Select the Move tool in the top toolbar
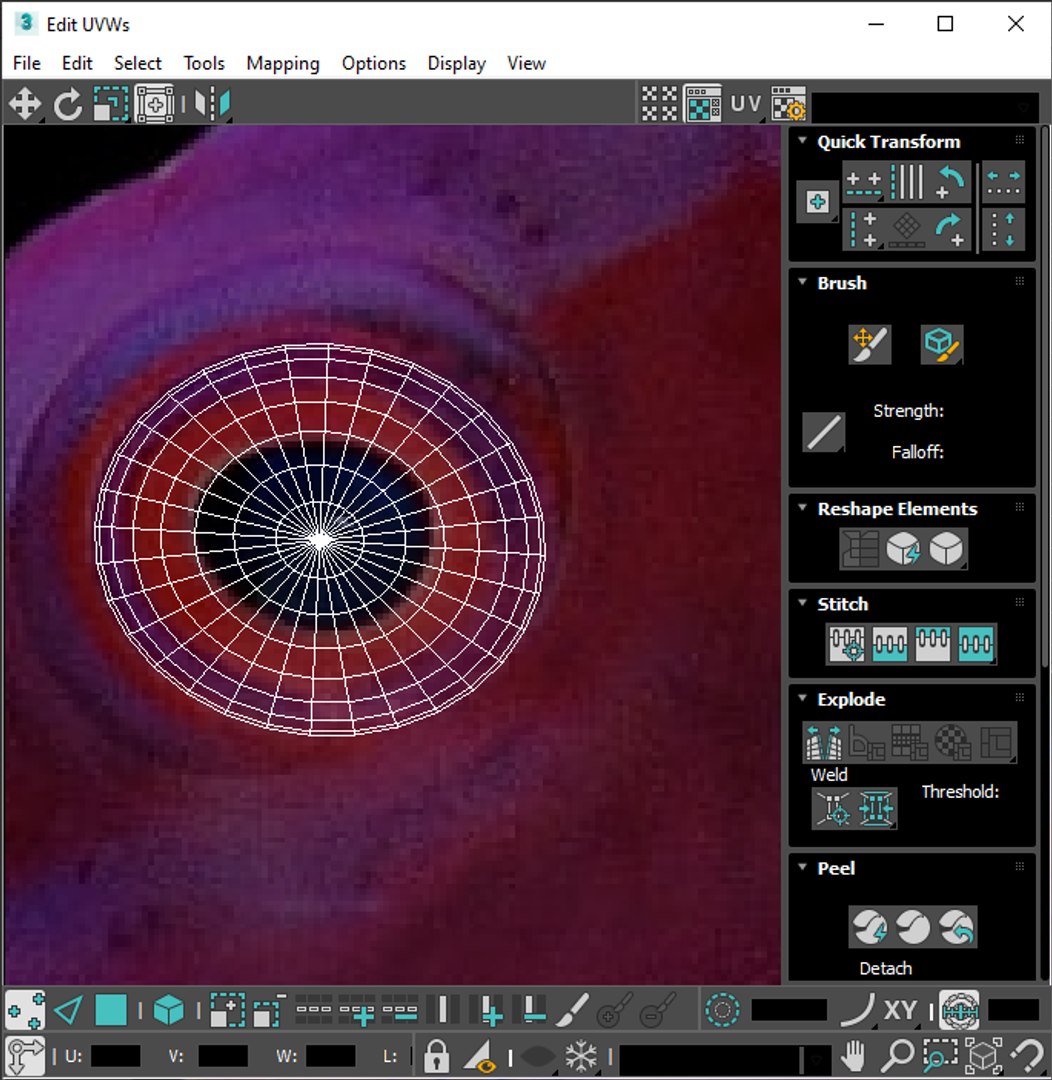Viewport: 1052px width, 1080px height. (x=25, y=105)
